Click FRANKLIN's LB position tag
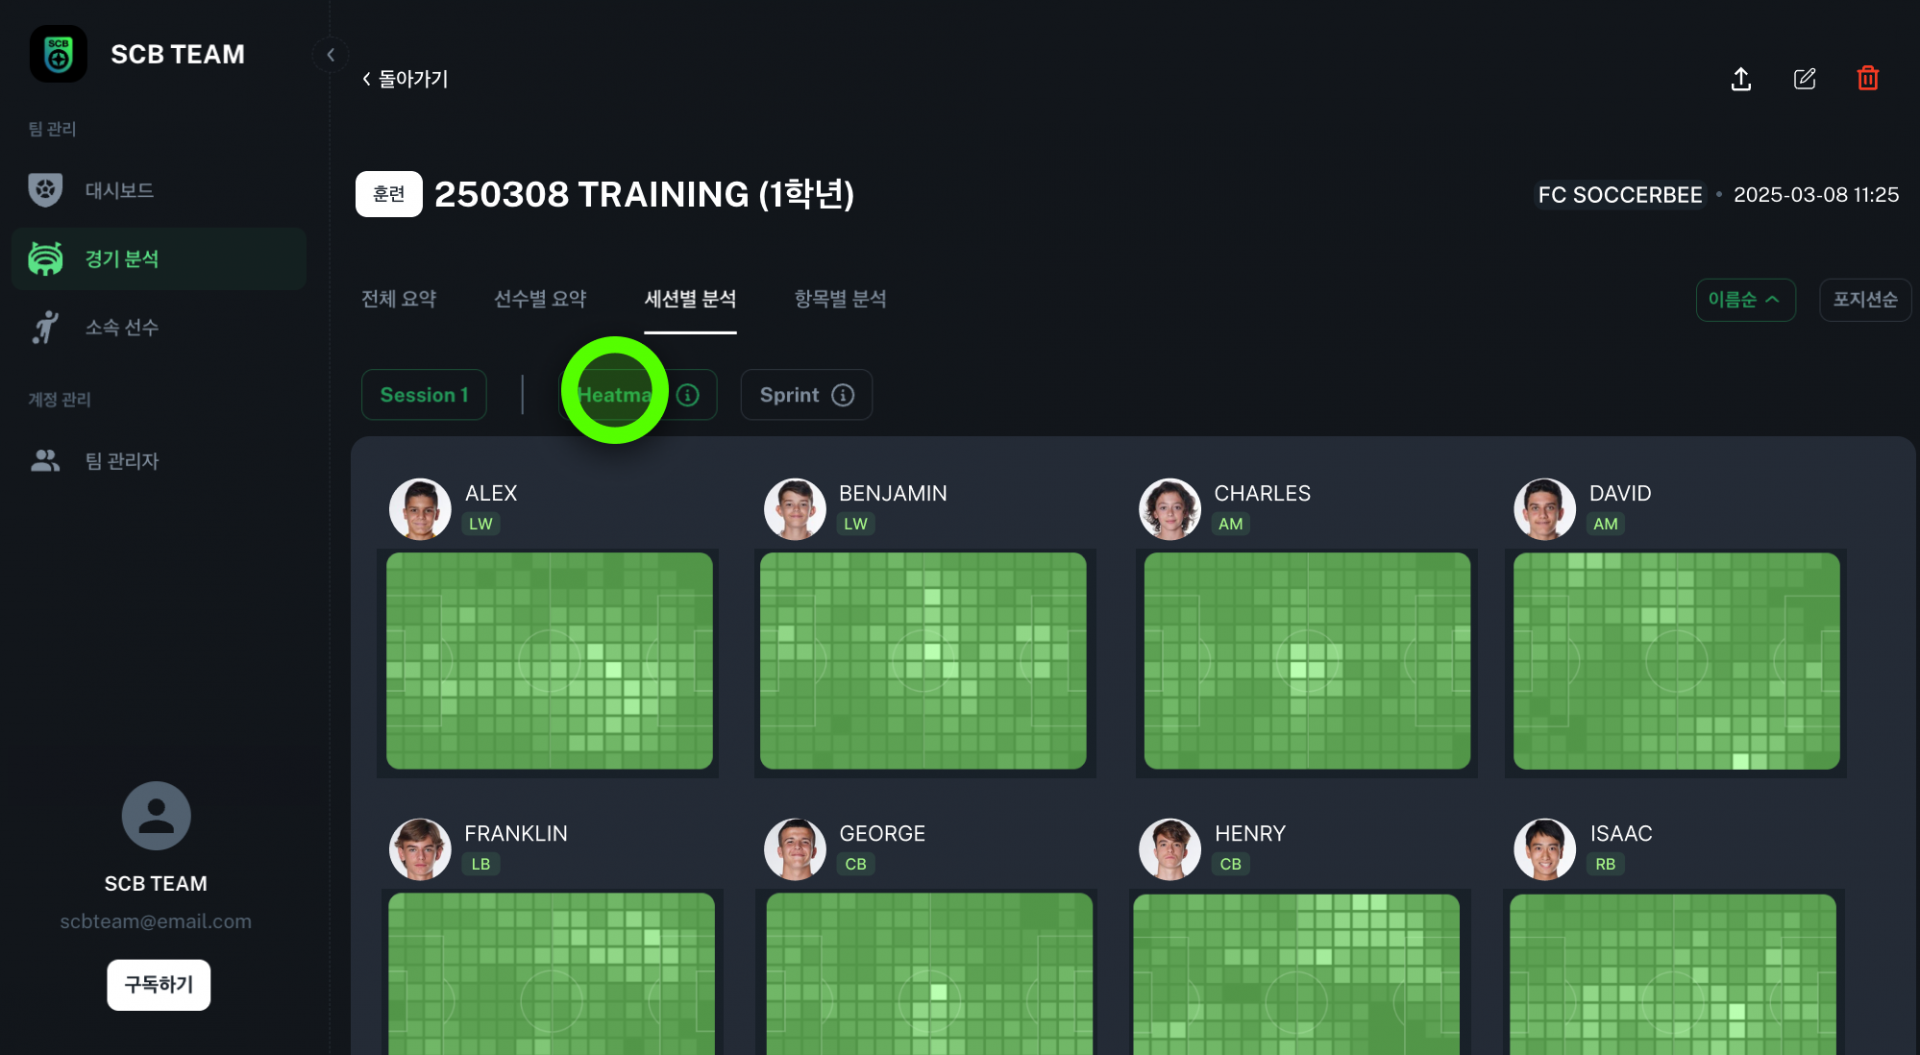Image resolution: width=1920 pixels, height=1055 pixels. 481,864
